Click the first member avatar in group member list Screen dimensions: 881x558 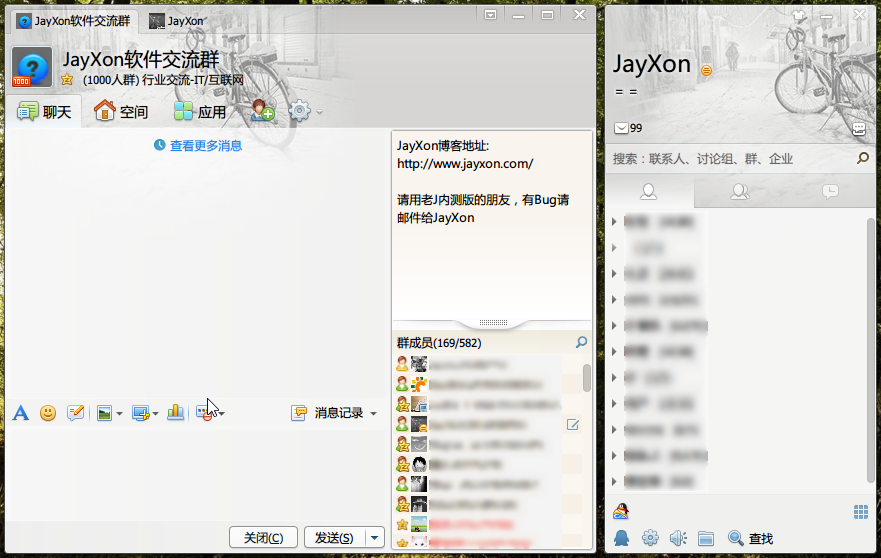(x=419, y=364)
